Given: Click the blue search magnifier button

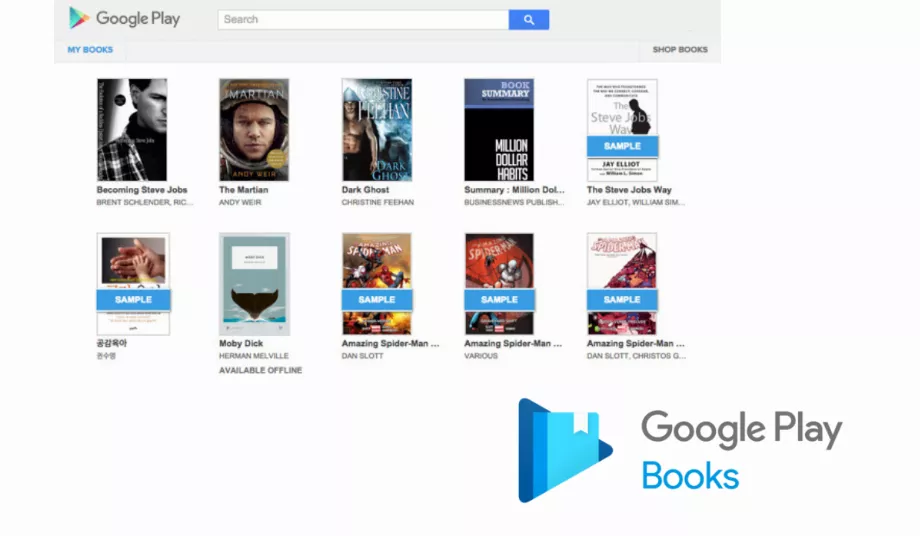Looking at the screenshot, I should [x=529, y=19].
